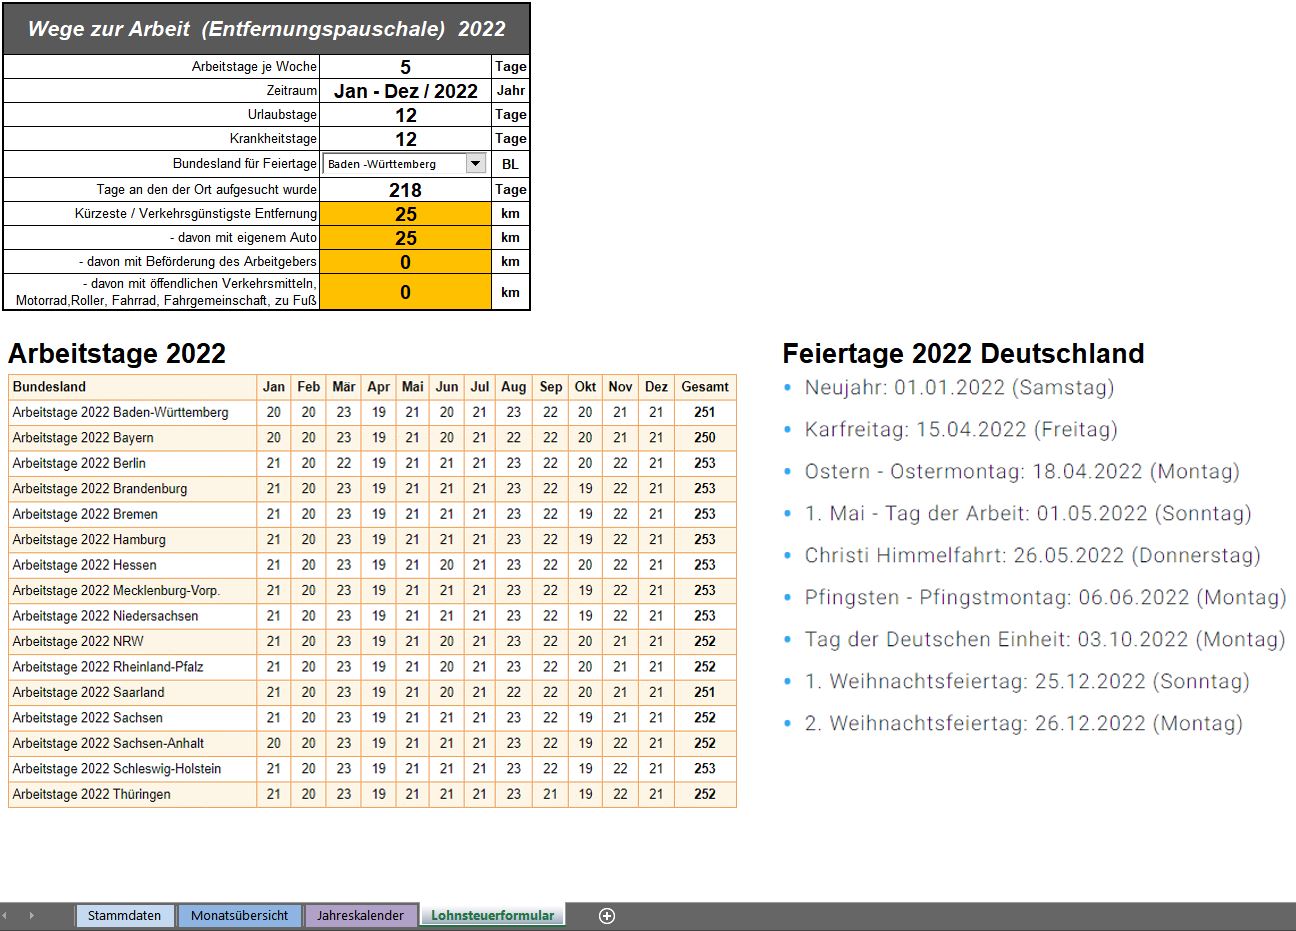Select the 'davon mit eigenem Auto' value cell
1296x931 pixels.
pyautogui.click(x=405, y=238)
